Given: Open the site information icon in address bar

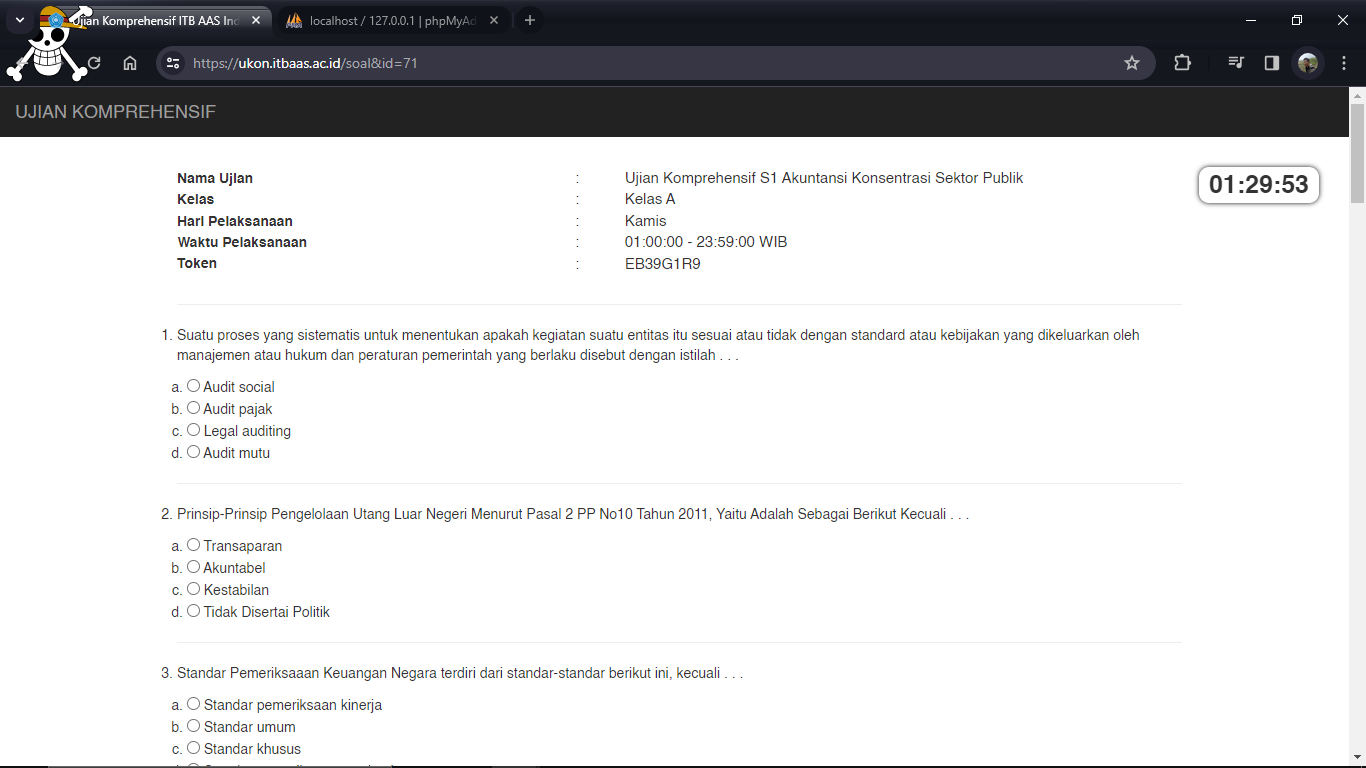Looking at the screenshot, I should (x=173, y=63).
